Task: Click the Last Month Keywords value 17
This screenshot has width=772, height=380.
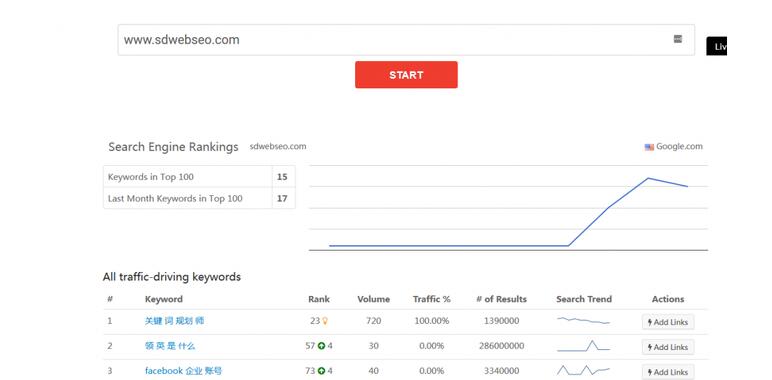Action: coord(282,198)
